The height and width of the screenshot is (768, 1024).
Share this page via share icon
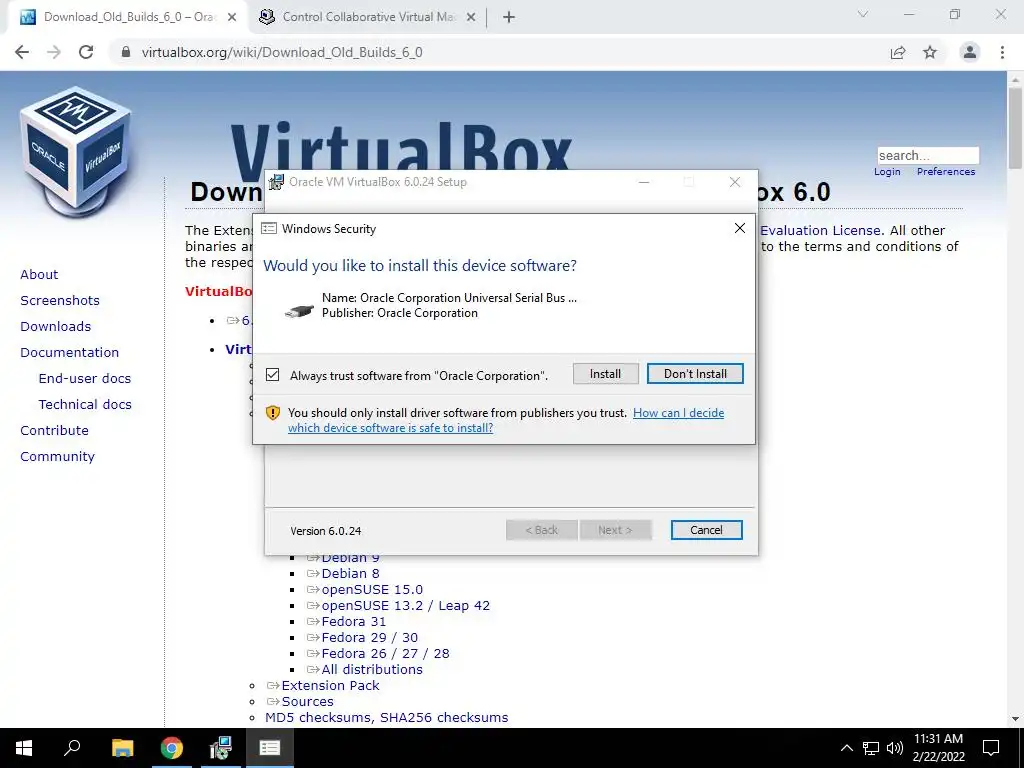point(898,52)
